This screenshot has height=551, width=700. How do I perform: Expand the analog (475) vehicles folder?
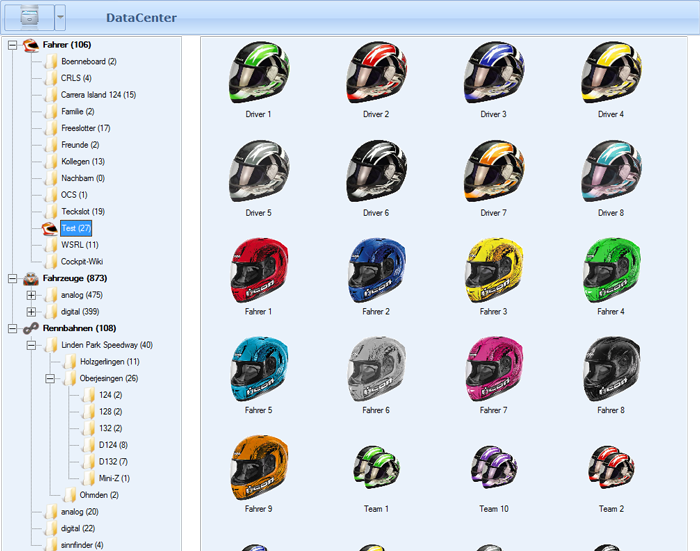point(31,295)
